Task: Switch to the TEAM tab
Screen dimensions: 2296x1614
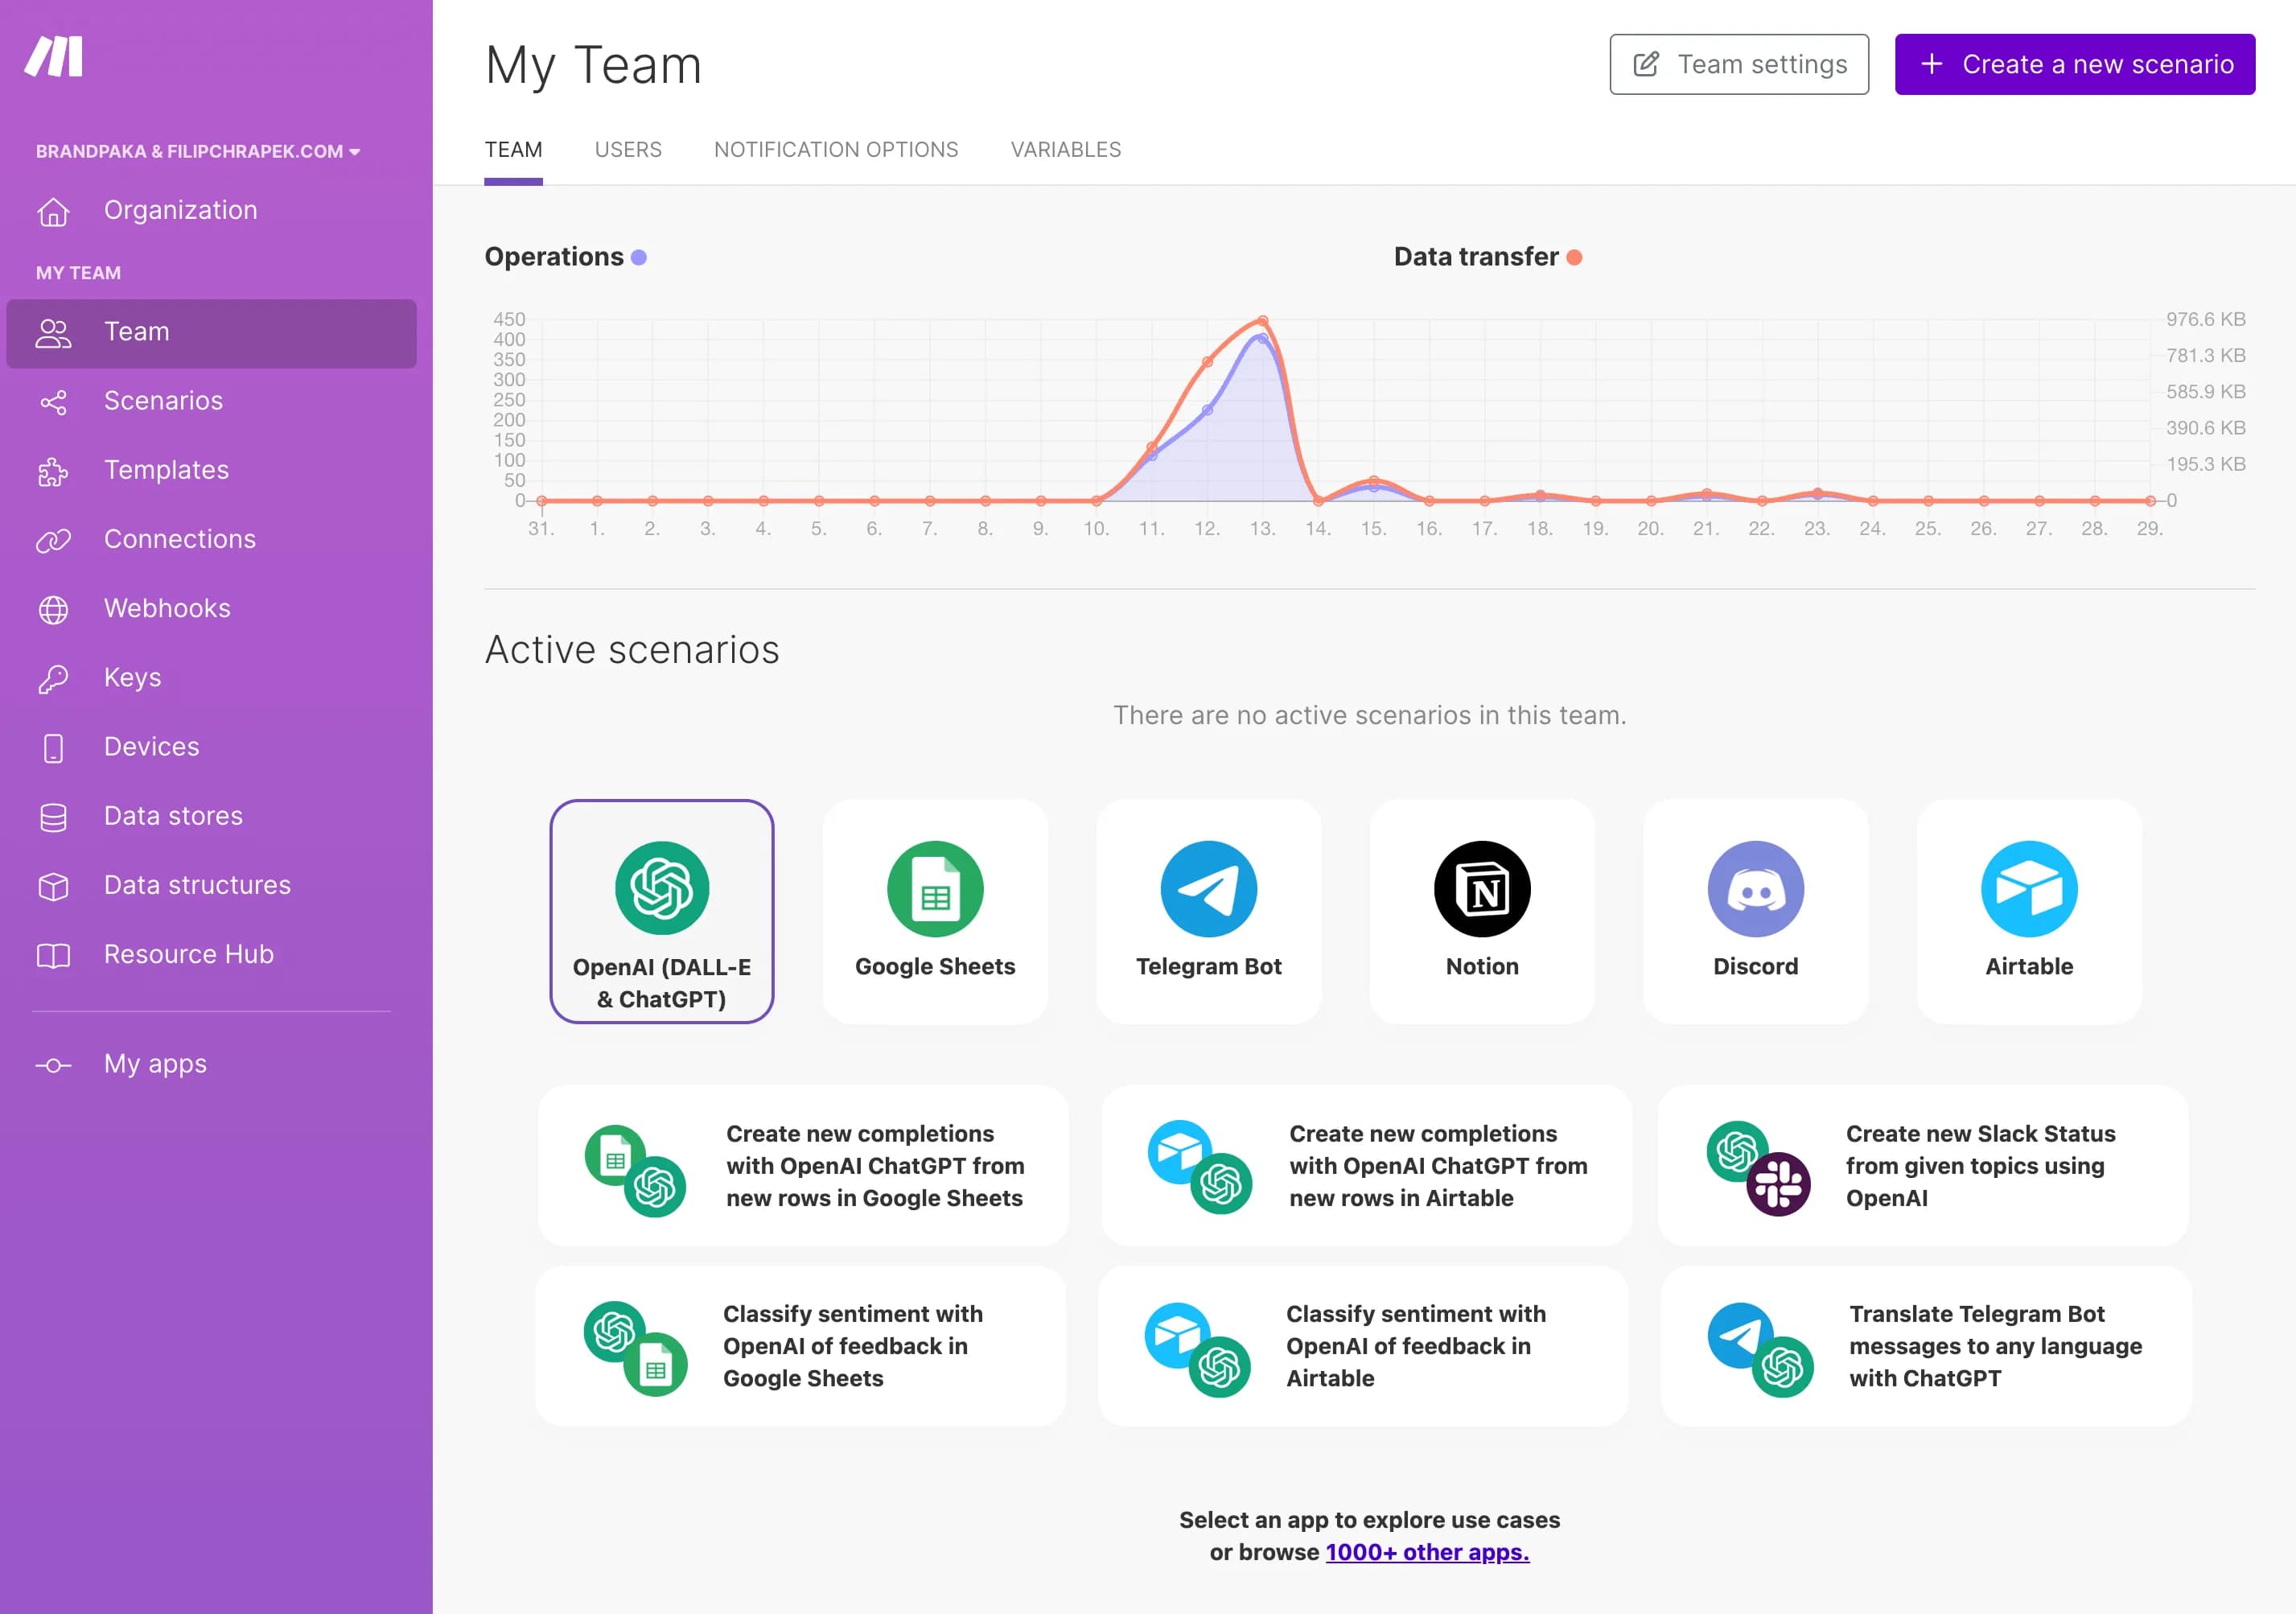Action: tap(513, 150)
